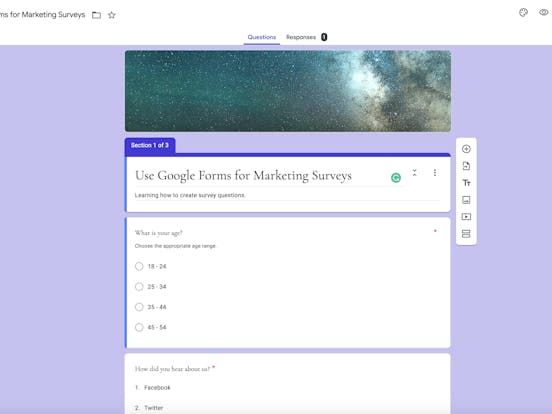Open section three-dot more options
Viewport: 552px width, 414px height.
(x=435, y=172)
